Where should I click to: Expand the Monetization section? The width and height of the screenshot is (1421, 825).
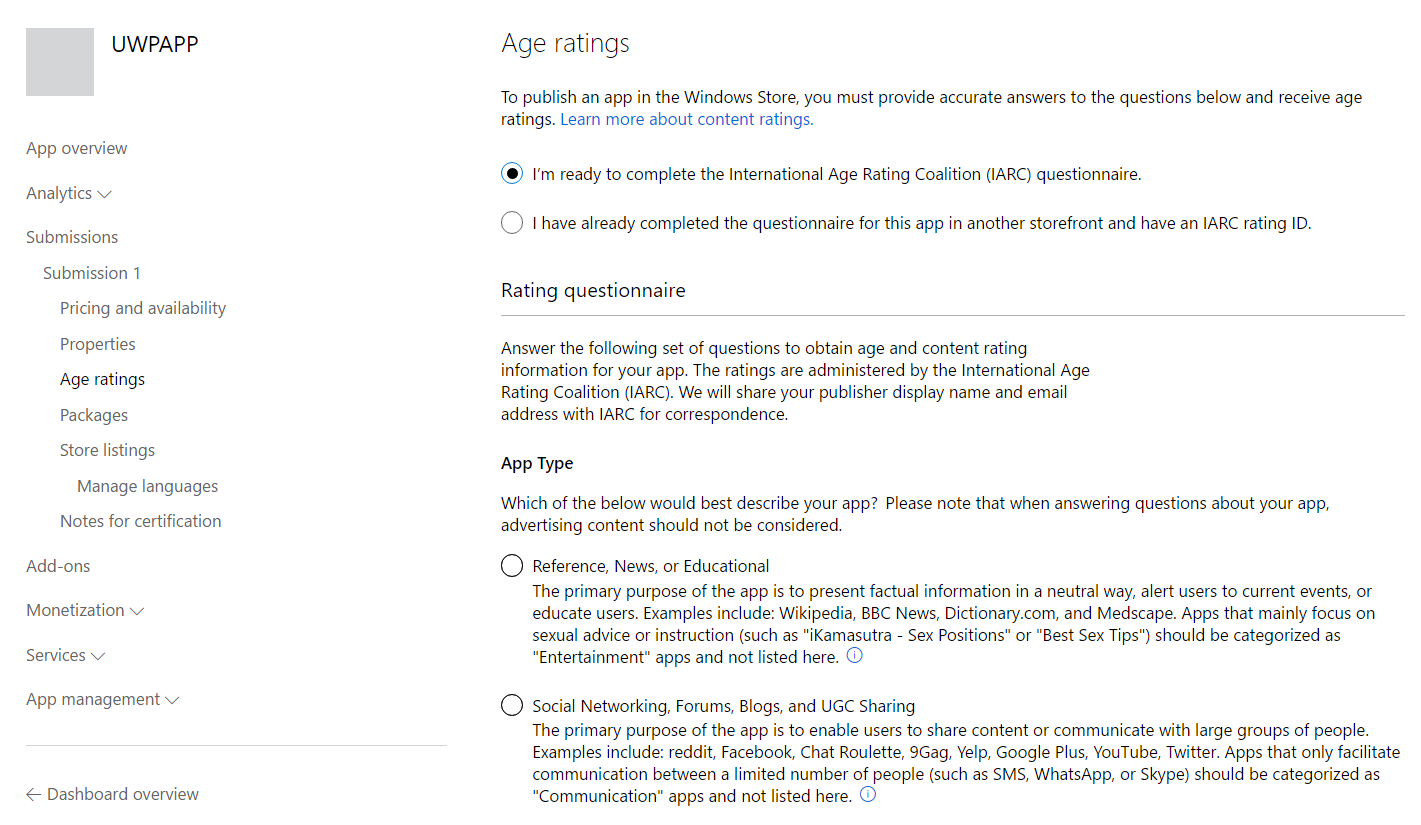[x=85, y=610]
